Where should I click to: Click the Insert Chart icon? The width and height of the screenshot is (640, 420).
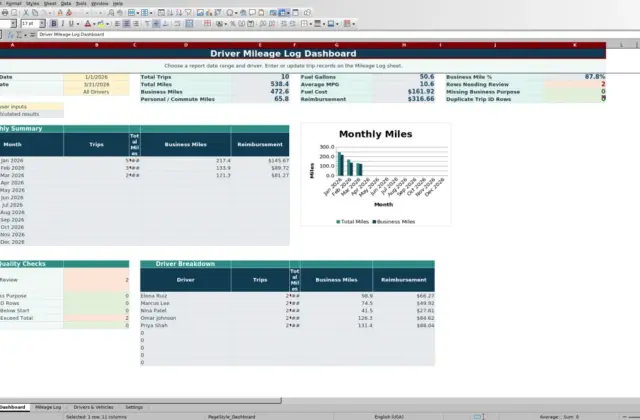pyautogui.click(x=209, y=13)
